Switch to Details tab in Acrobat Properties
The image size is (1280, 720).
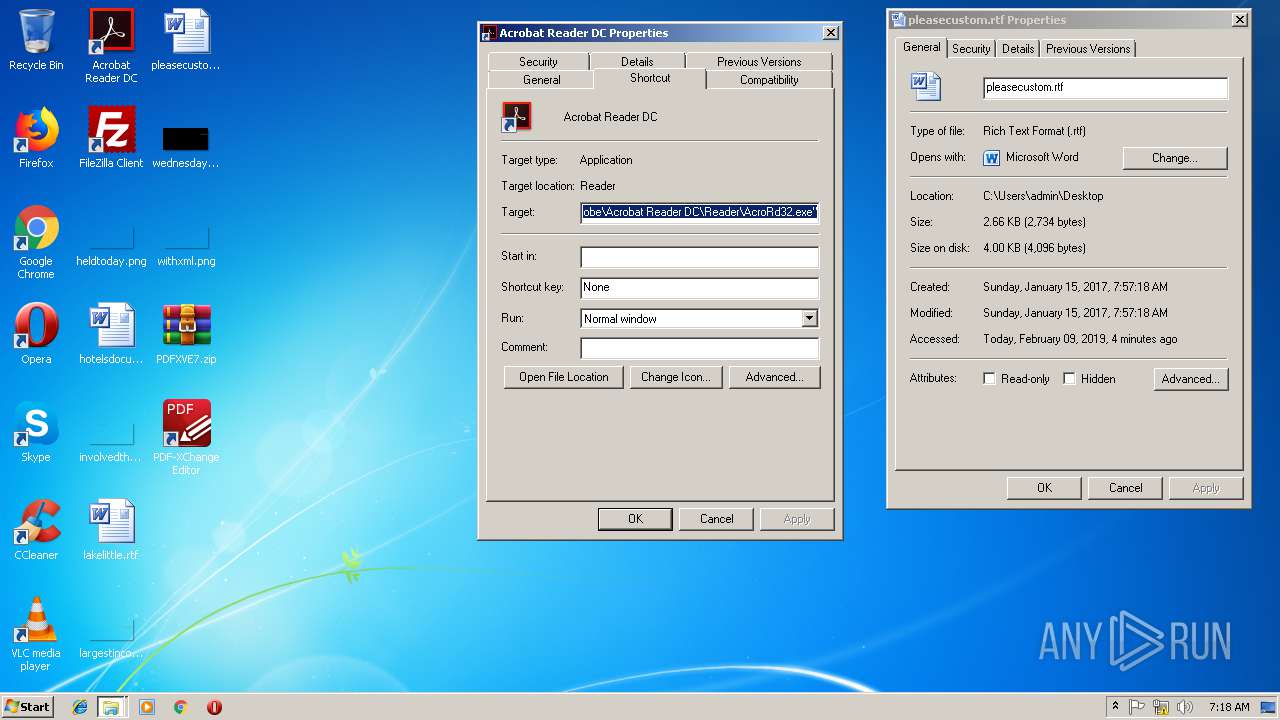637,61
